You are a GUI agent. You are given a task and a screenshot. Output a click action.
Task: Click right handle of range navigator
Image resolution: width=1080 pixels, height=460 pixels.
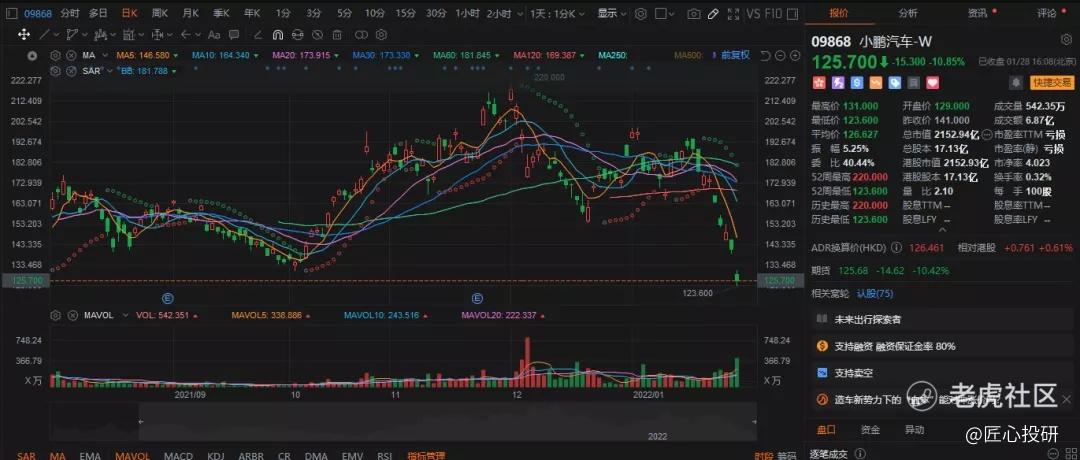(x=755, y=421)
